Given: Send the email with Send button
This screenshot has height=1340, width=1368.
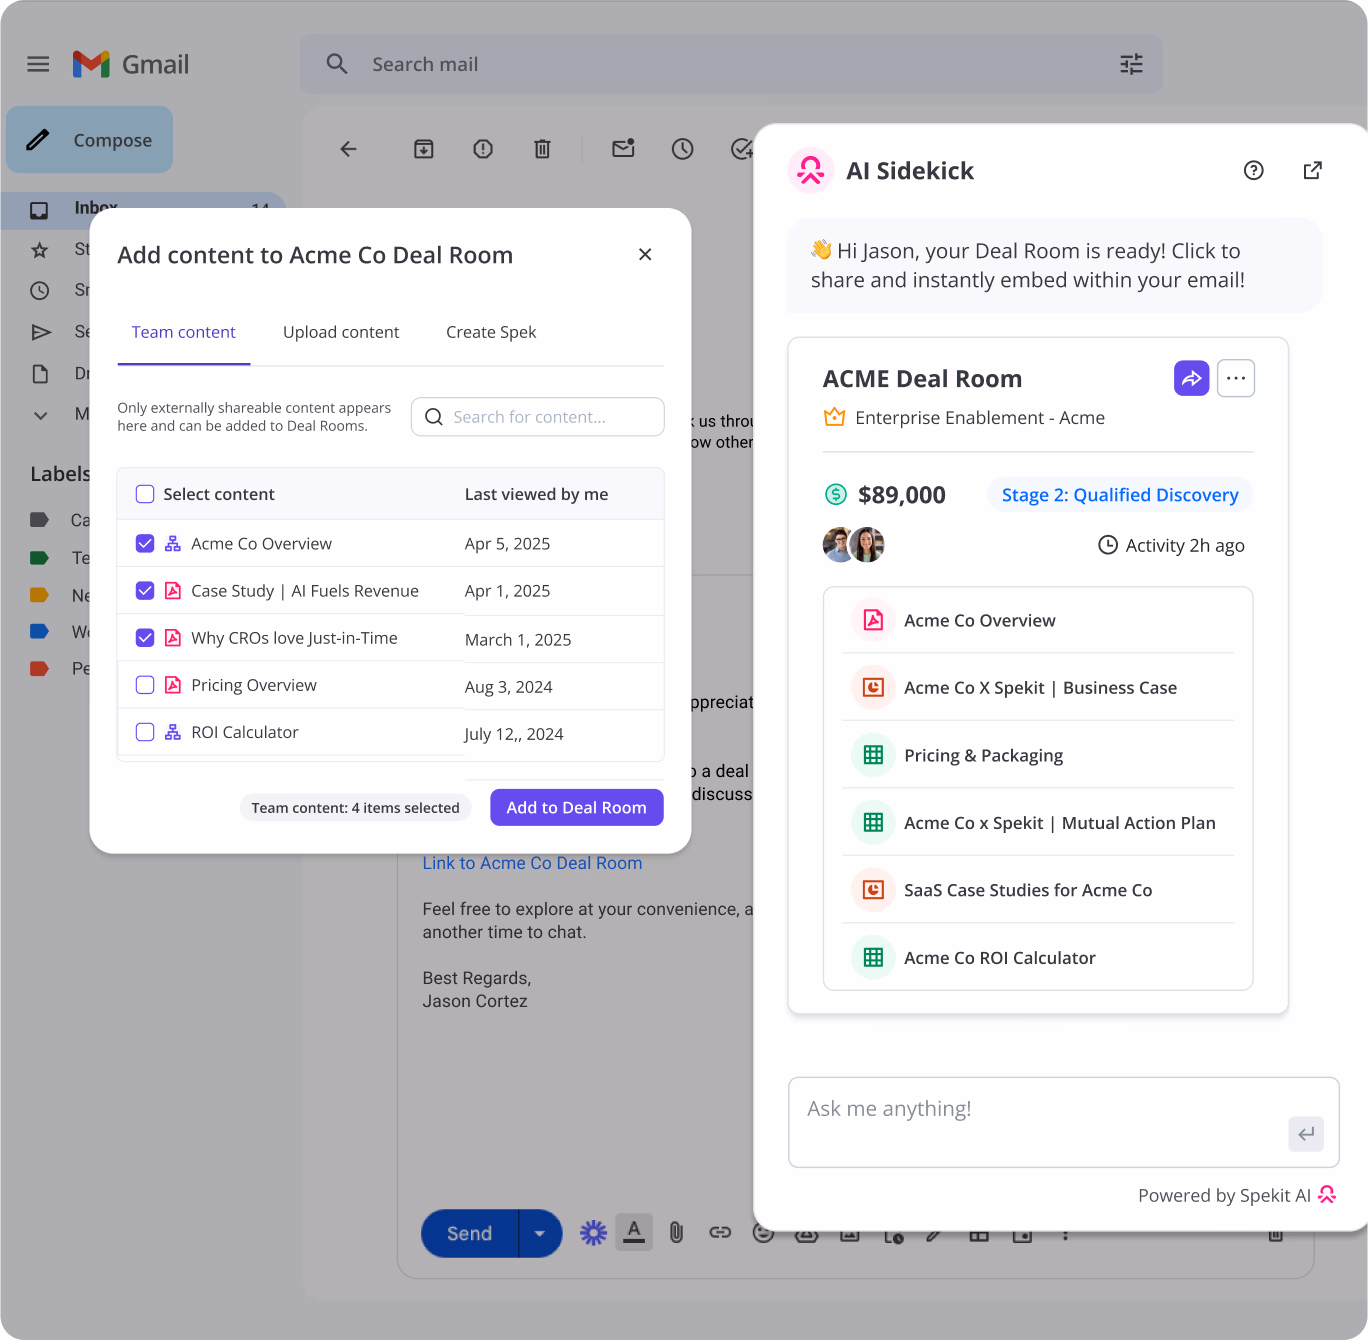Looking at the screenshot, I should pyautogui.click(x=470, y=1233).
